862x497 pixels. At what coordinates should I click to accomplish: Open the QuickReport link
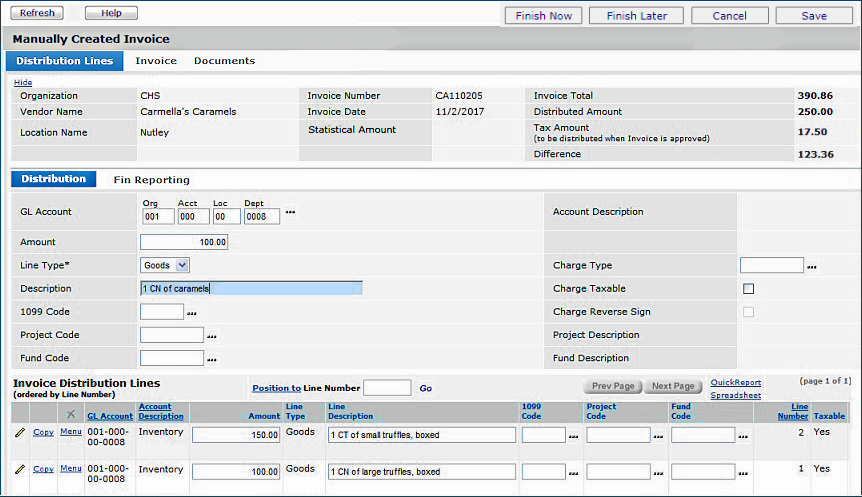coord(735,382)
